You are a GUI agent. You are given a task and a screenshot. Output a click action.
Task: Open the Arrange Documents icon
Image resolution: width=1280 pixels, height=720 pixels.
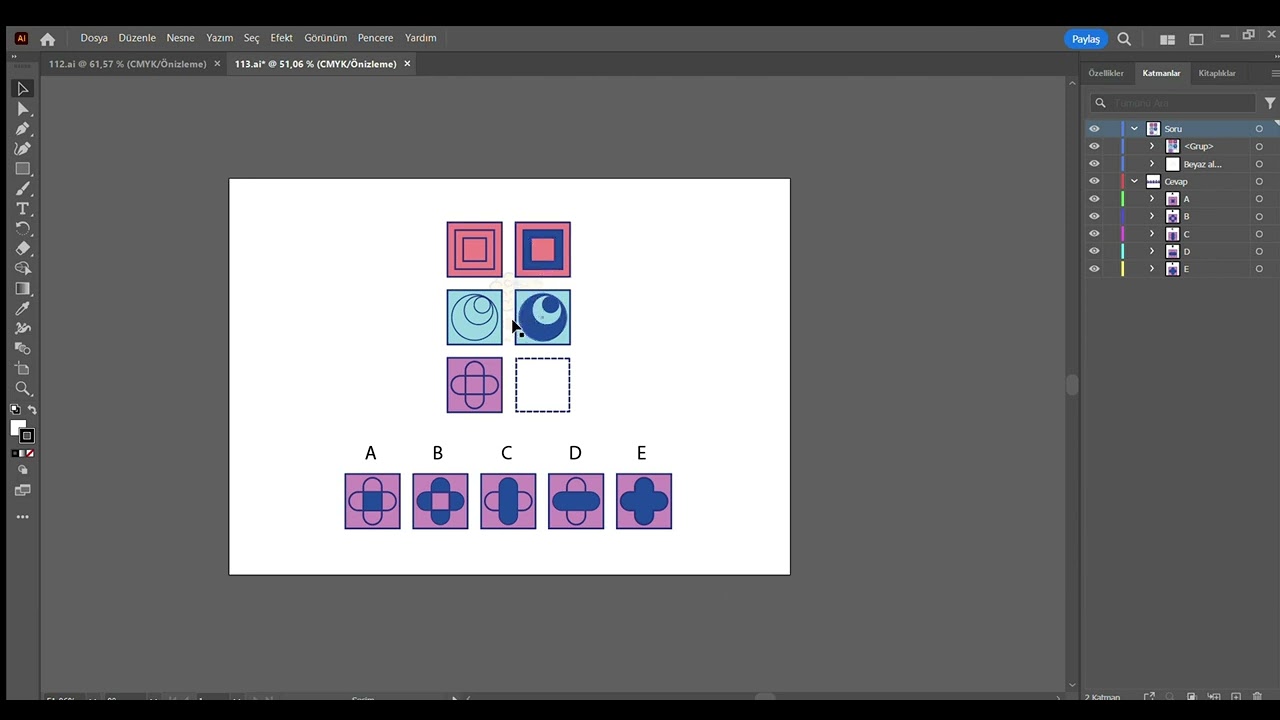point(1167,39)
